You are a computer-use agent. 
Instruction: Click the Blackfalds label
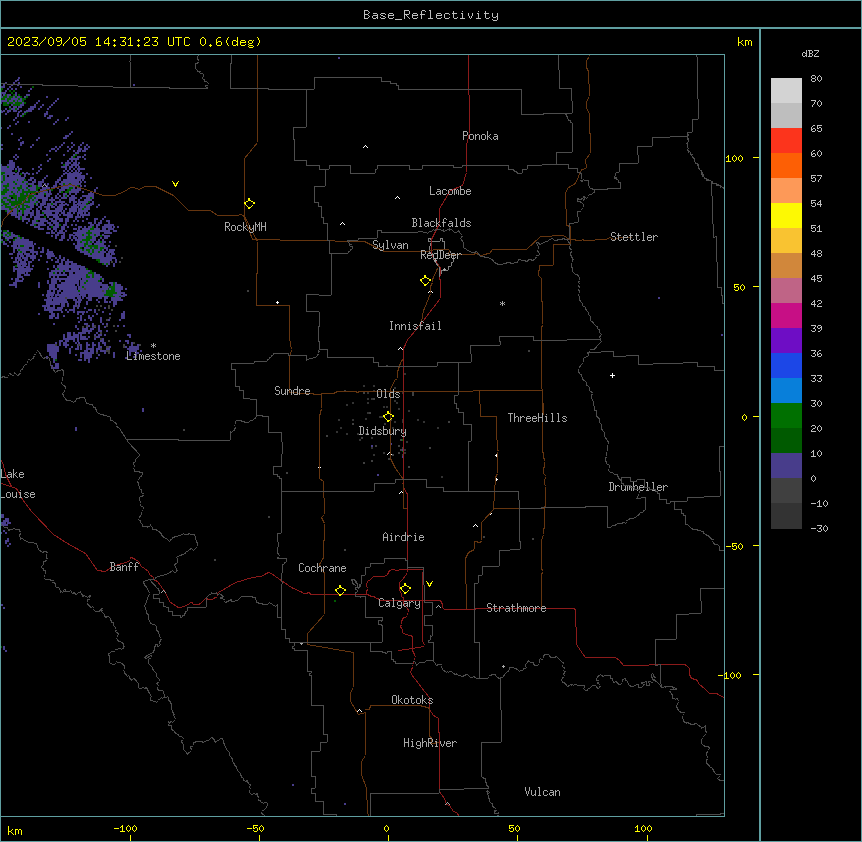point(441,223)
